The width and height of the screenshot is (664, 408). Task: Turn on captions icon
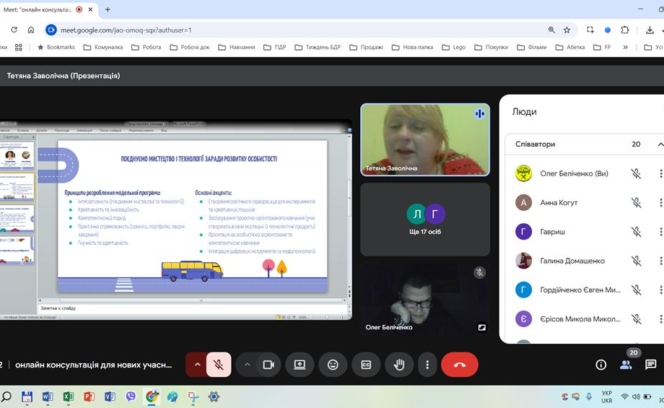click(366, 365)
